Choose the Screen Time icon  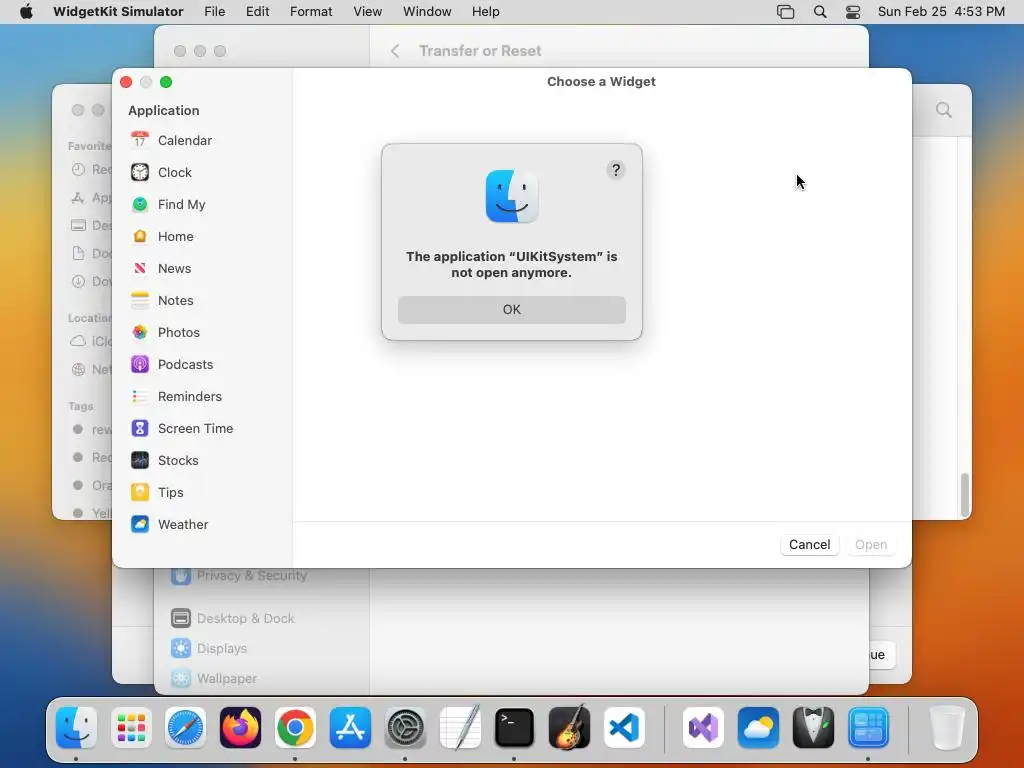pos(140,428)
